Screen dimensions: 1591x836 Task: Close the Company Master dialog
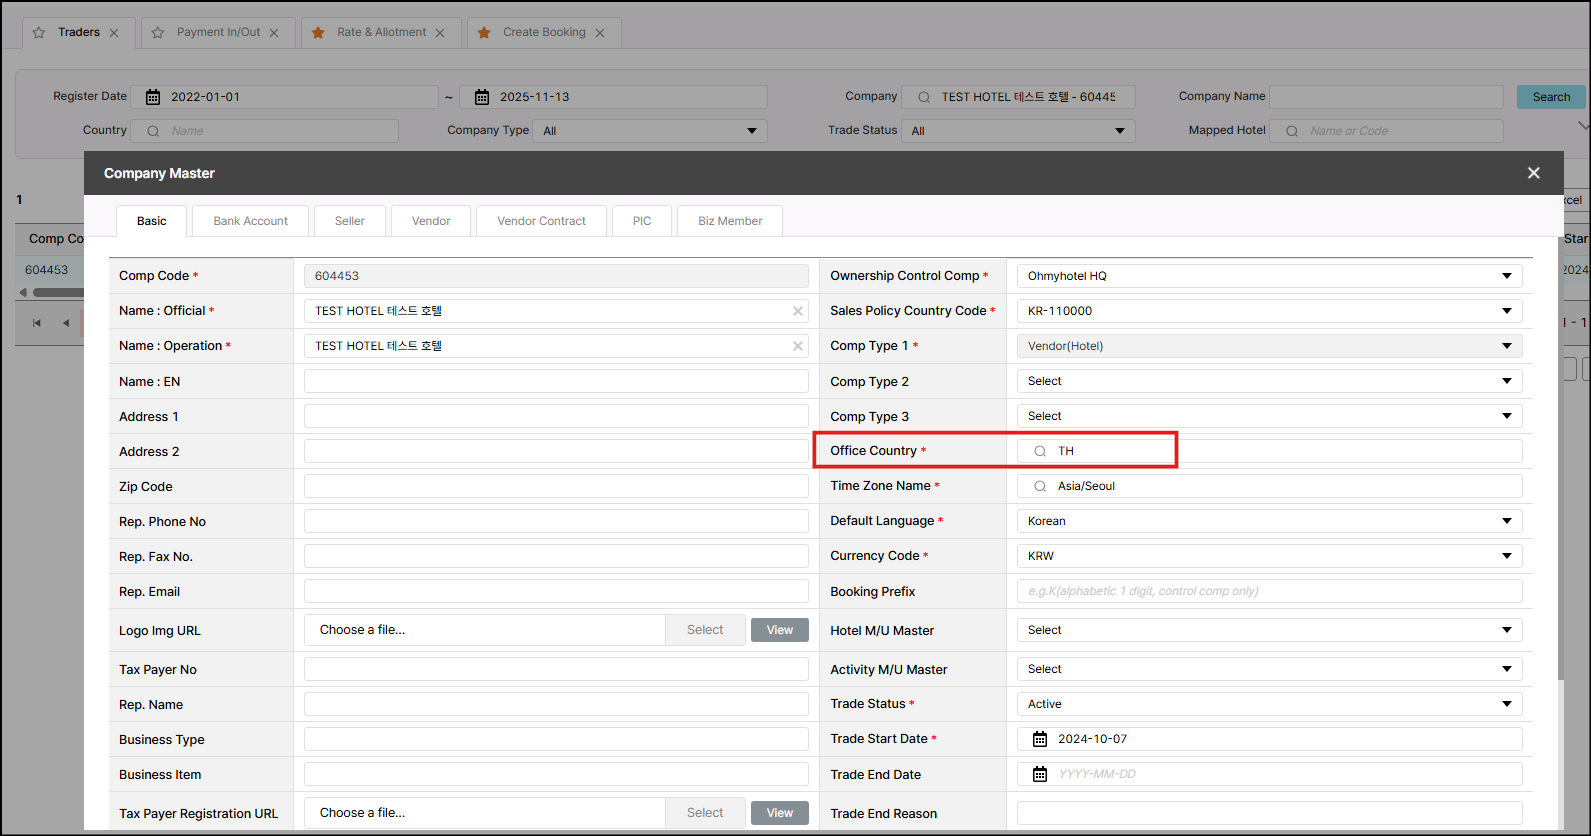click(1533, 173)
